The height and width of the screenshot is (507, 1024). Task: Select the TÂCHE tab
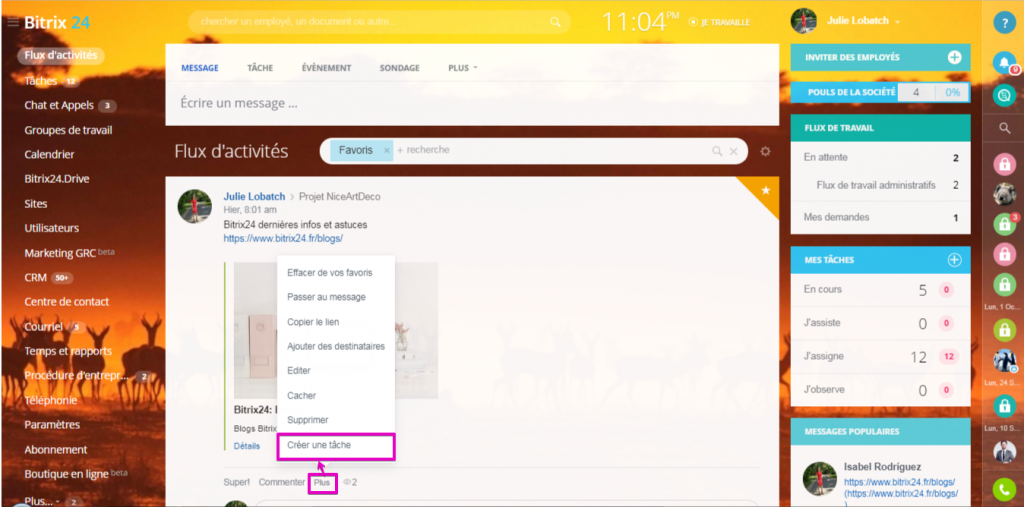(260, 68)
